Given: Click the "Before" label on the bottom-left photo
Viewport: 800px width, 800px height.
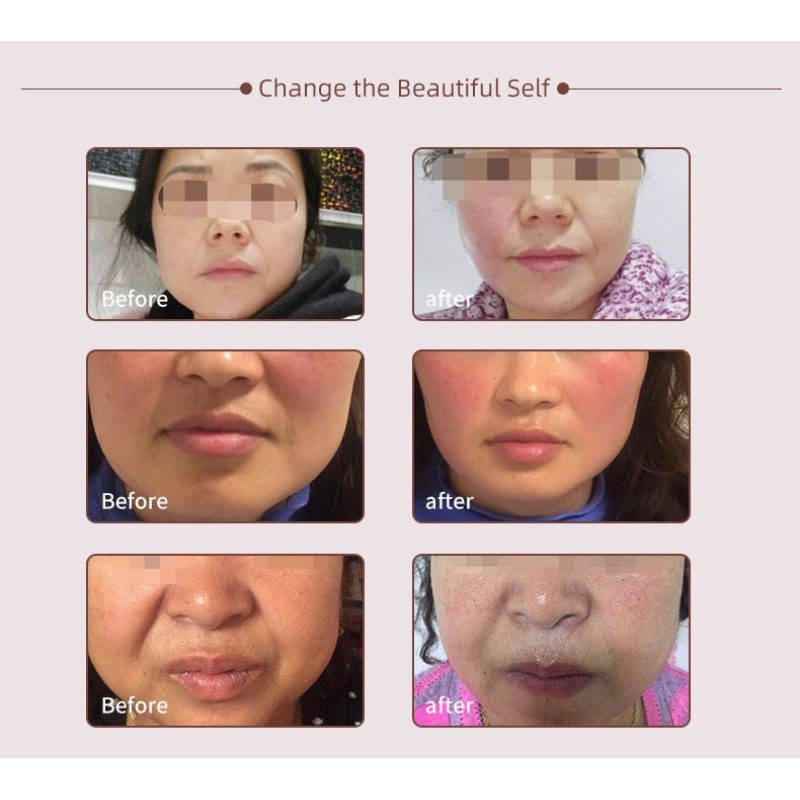Looking at the screenshot, I should (135, 706).
